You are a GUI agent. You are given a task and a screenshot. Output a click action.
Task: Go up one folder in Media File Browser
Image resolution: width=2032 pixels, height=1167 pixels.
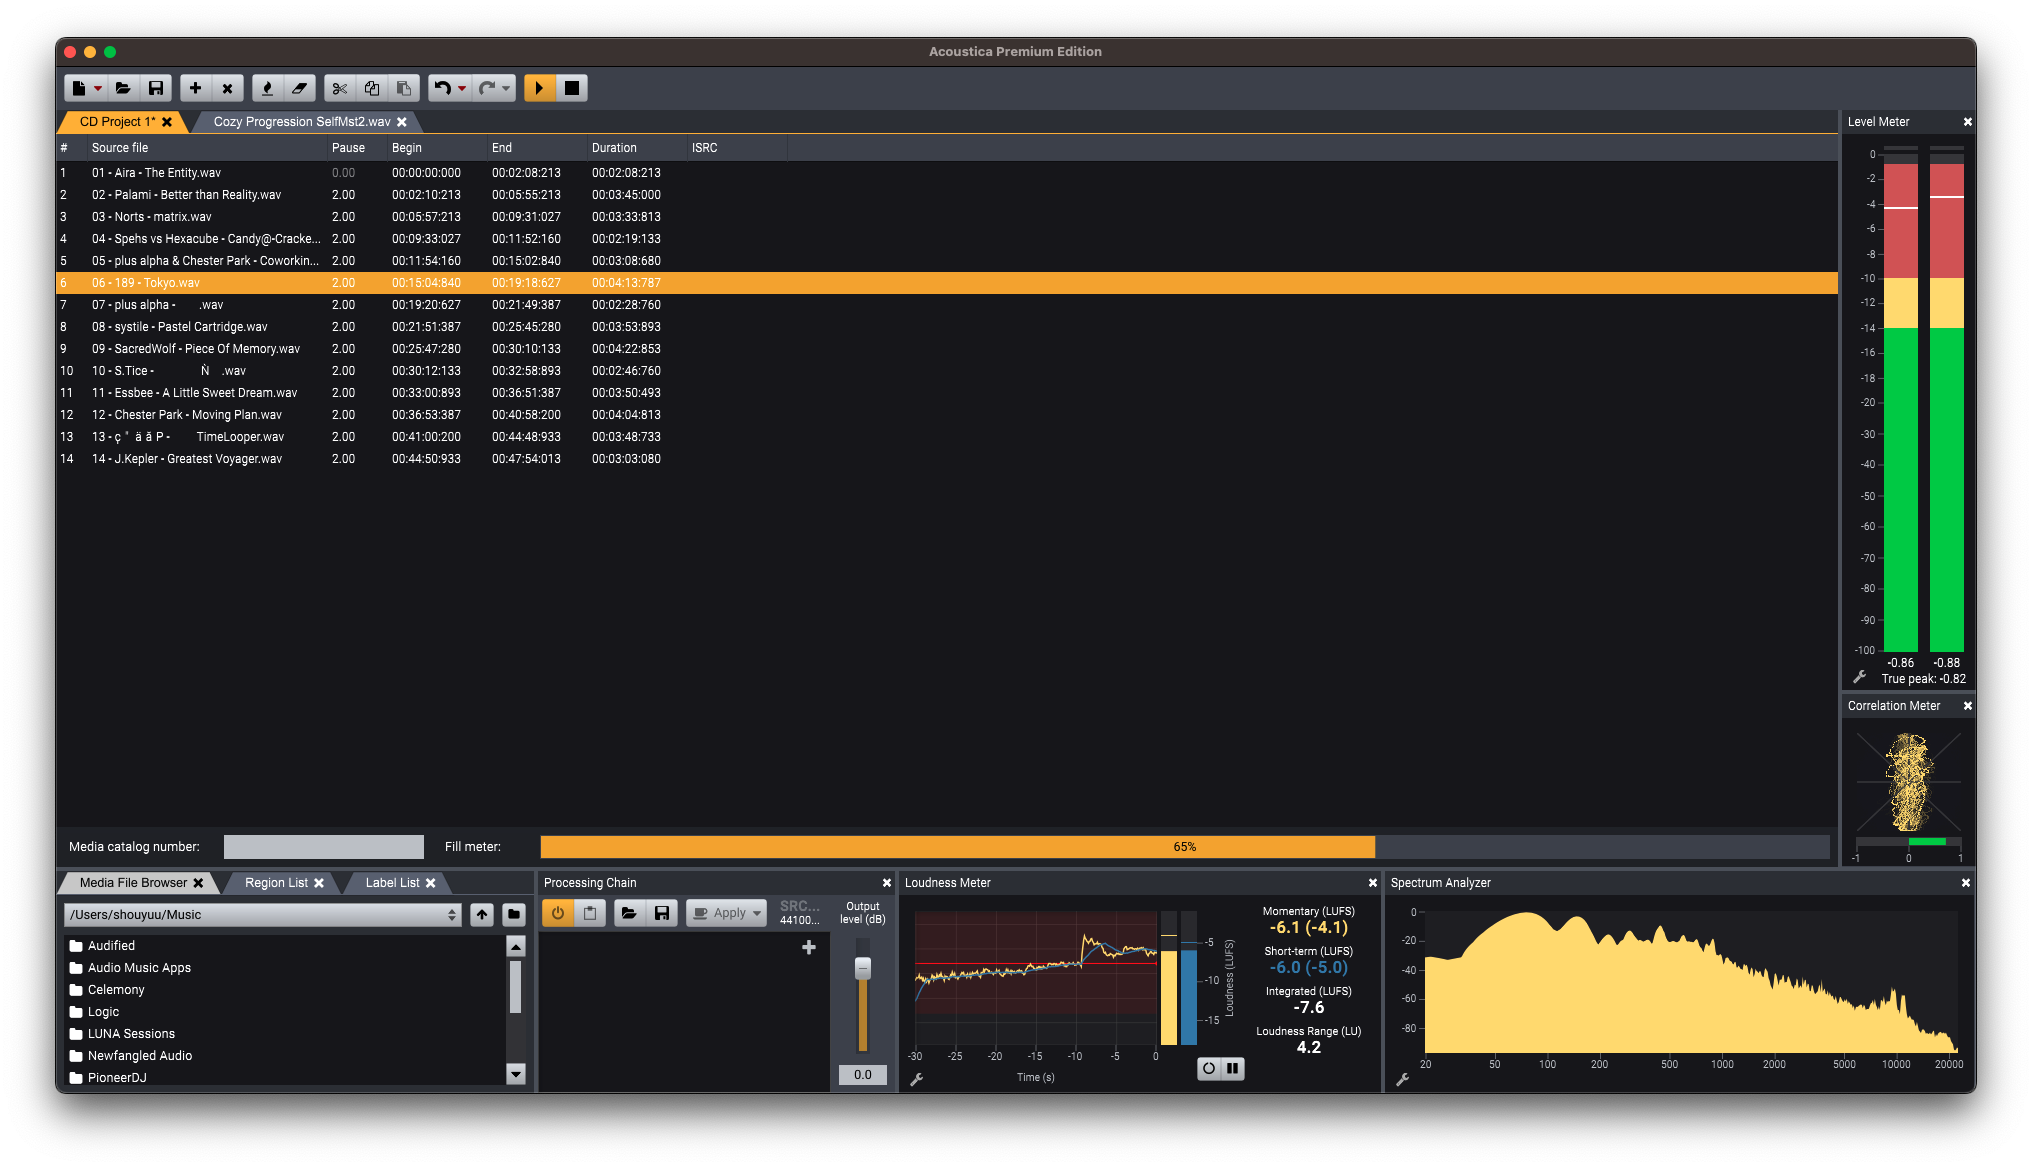pyautogui.click(x=482, y=914)
